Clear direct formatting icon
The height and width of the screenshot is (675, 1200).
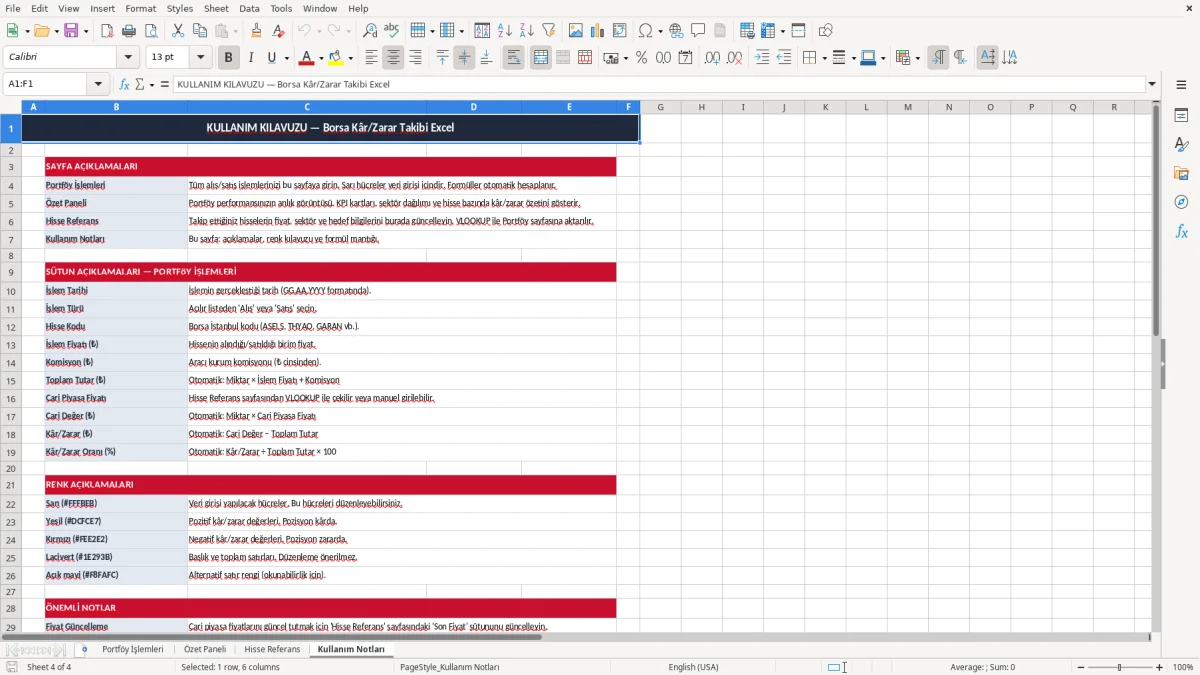279,31
